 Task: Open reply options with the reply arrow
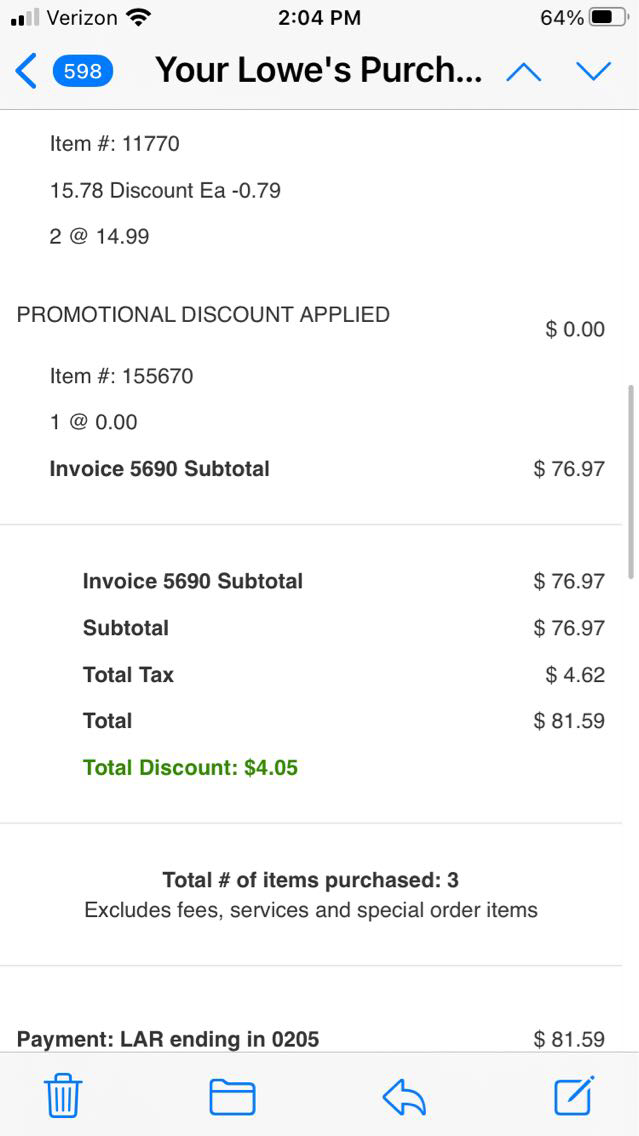click(404, 1097)
